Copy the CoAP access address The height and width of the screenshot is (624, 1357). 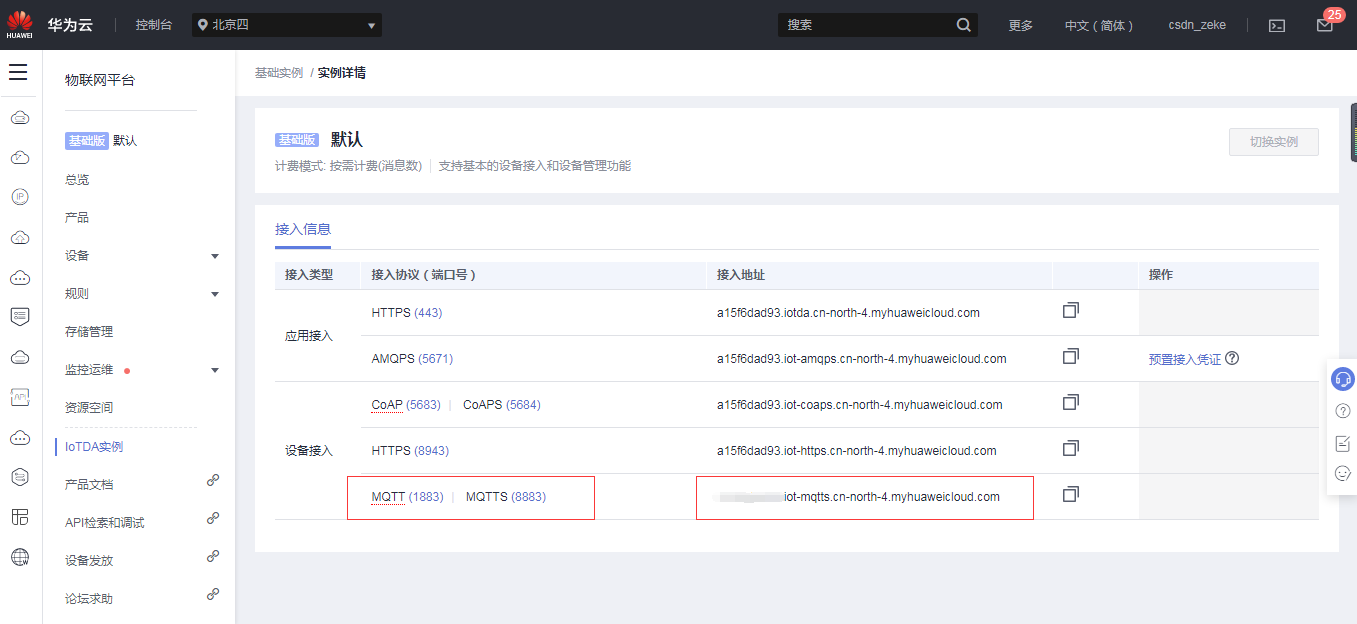point(1070,403)
